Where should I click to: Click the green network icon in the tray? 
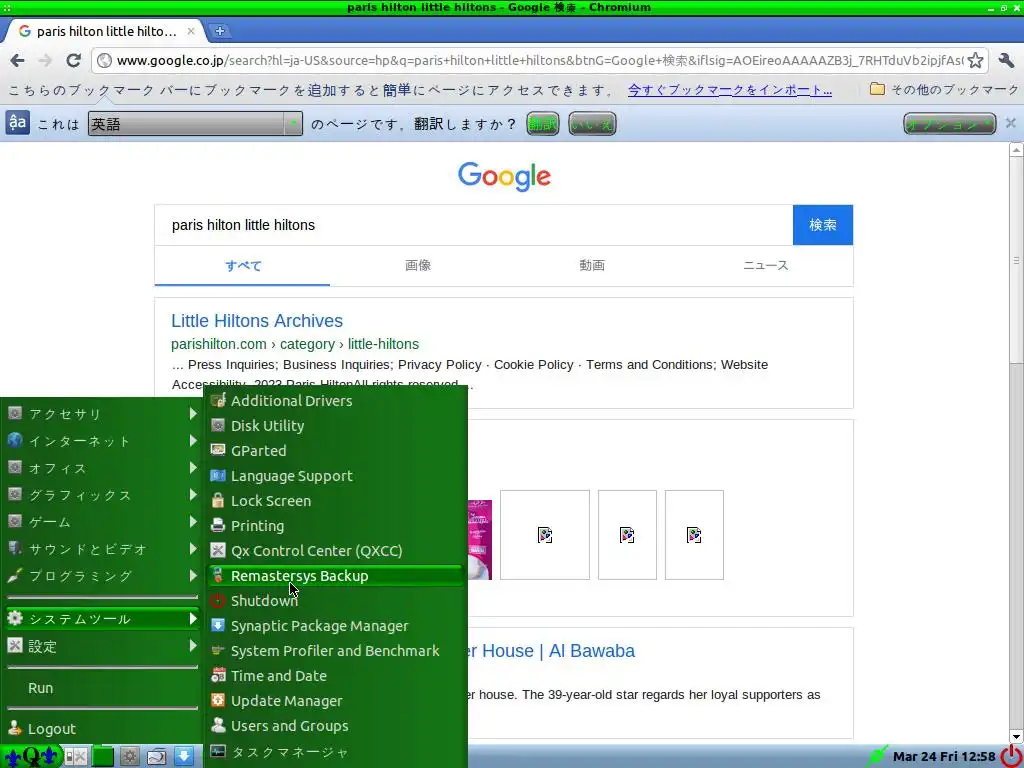coord(877,756)
